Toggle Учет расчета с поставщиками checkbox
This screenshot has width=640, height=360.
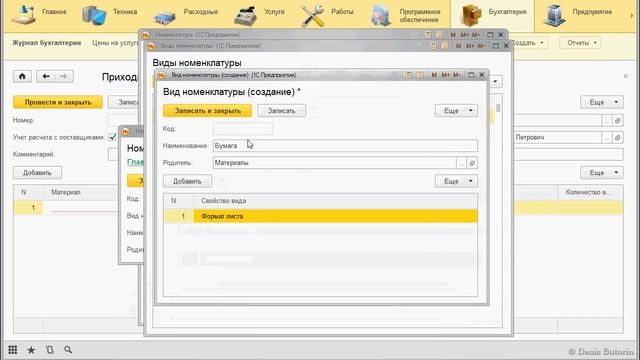click(x=112, y=137)
